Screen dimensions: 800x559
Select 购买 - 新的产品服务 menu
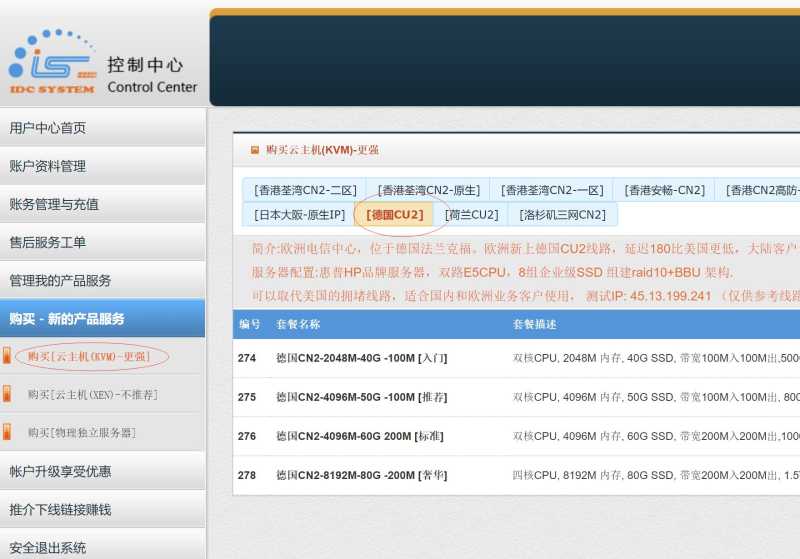103,319
